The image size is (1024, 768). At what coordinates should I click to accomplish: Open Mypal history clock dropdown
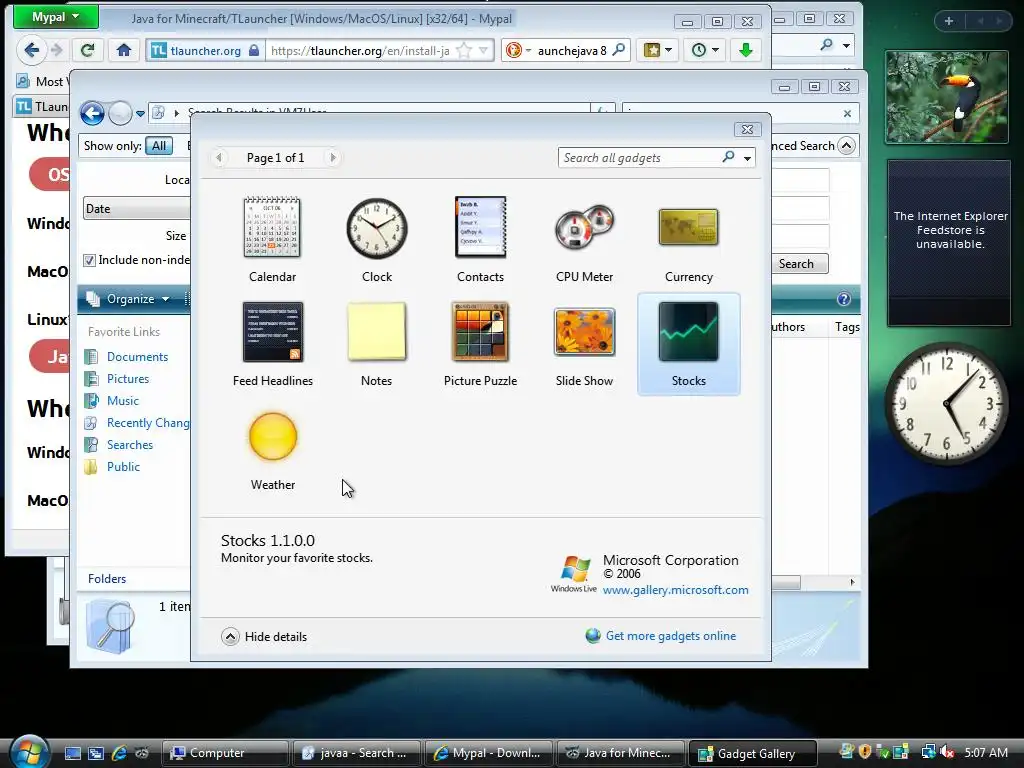(705, 50)
